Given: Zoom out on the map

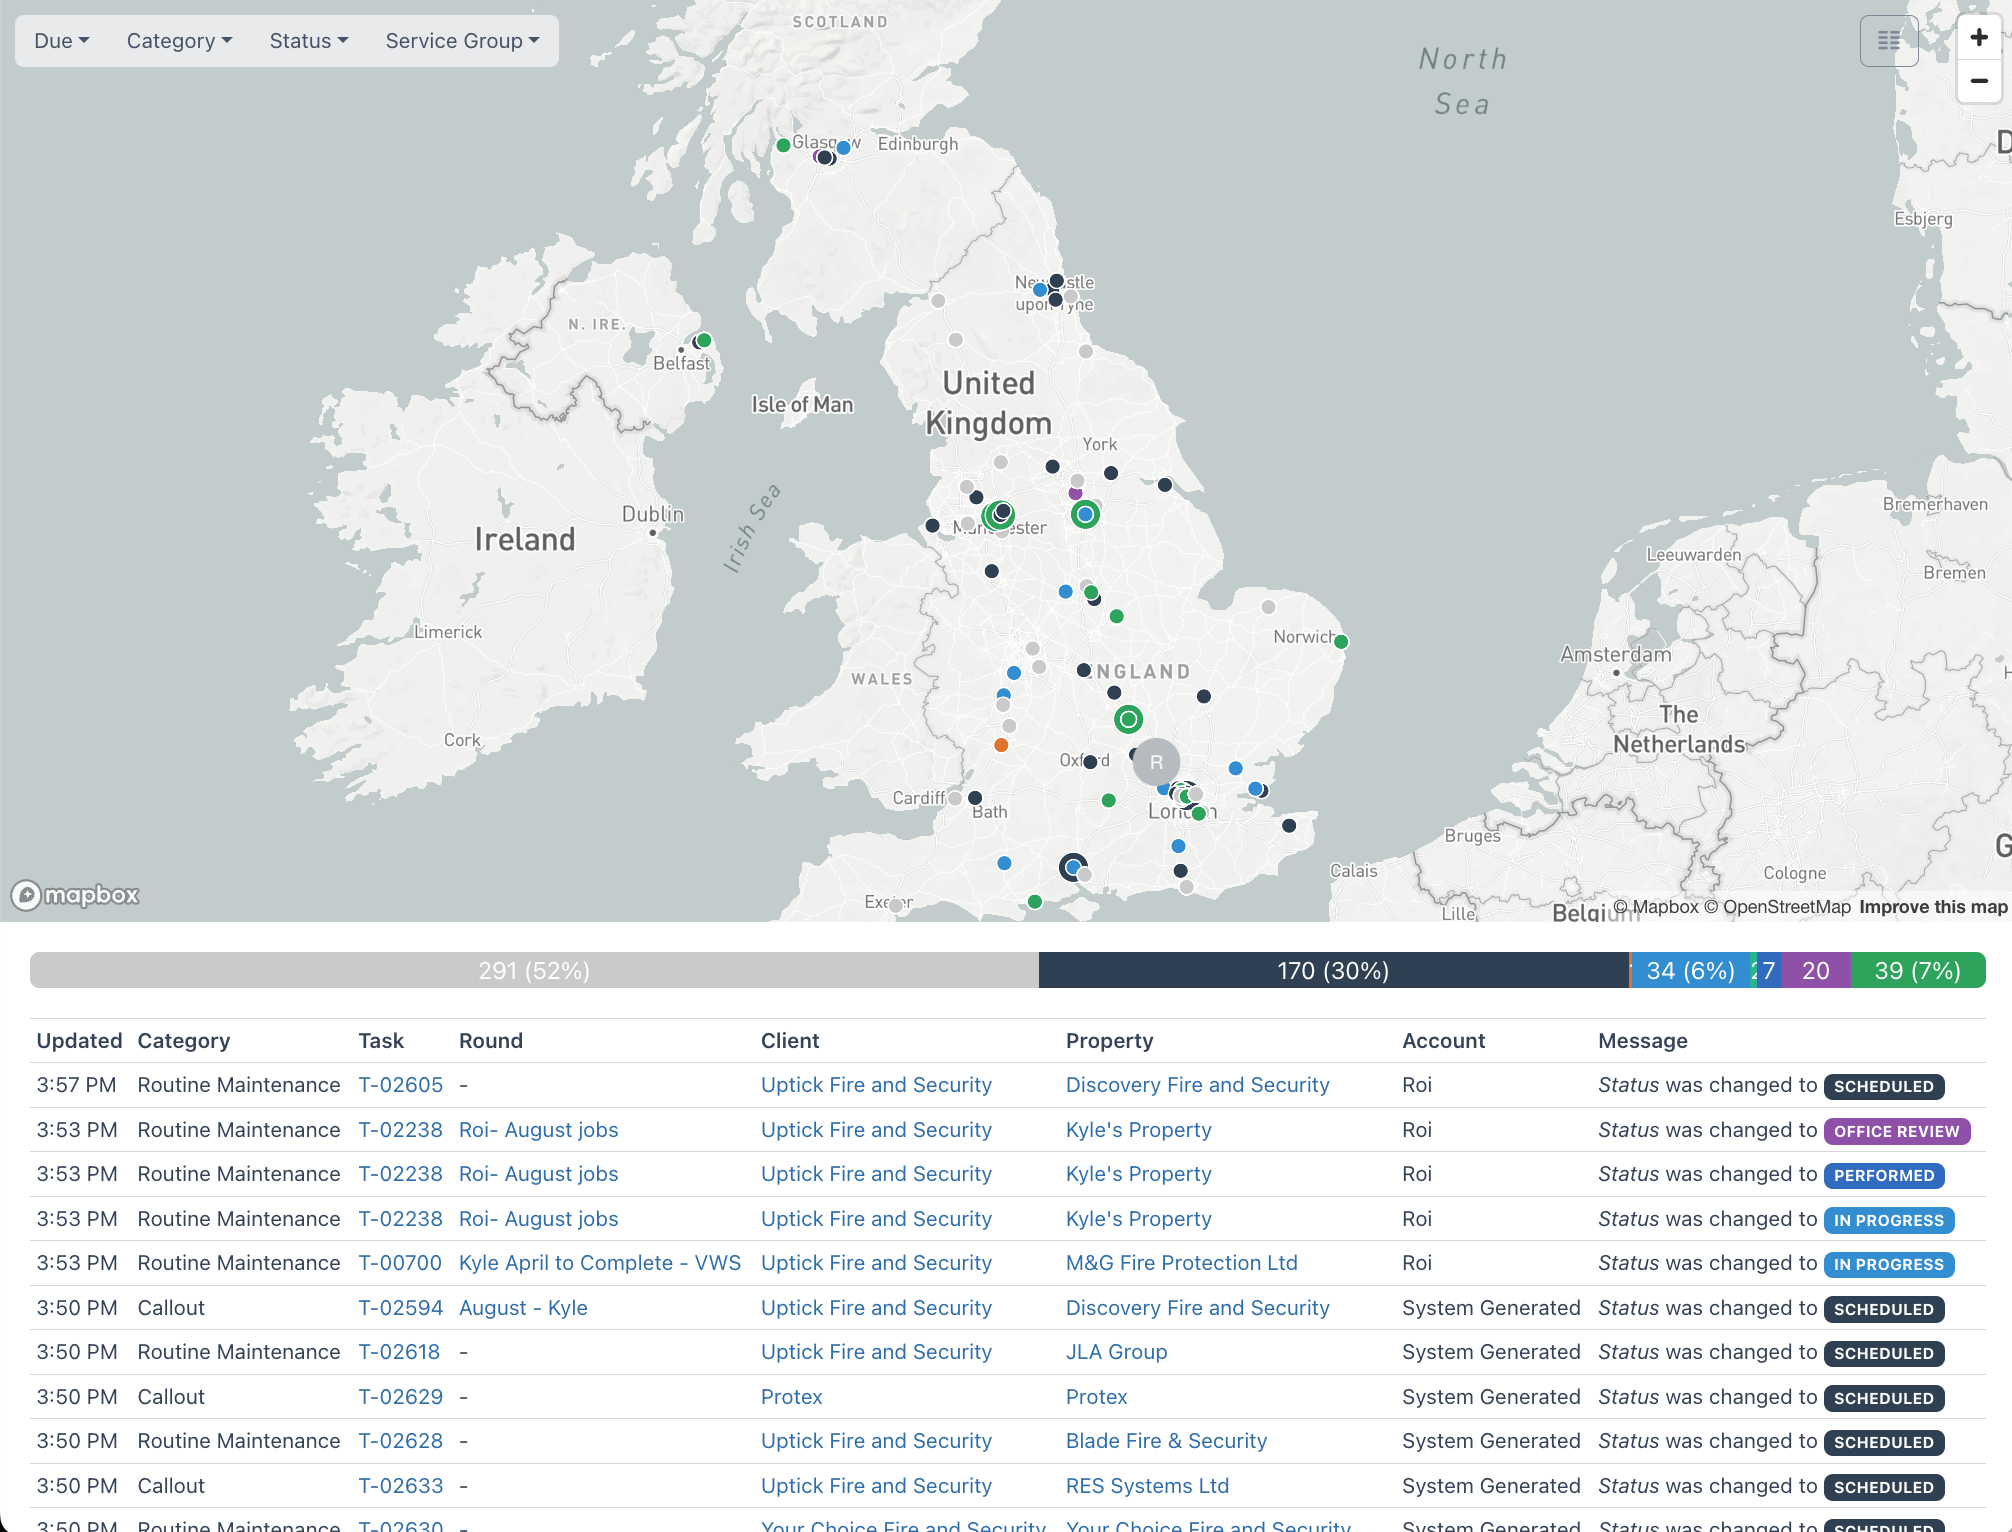Looking at the screenshot, I should point(1979,81).
